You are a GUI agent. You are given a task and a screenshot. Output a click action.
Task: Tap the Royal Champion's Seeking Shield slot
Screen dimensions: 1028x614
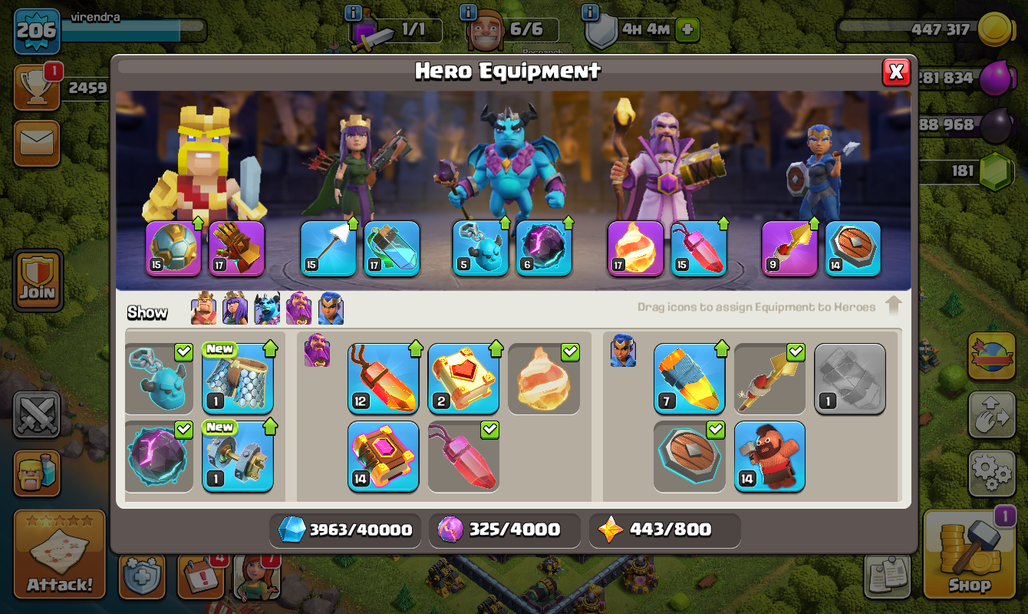852,248
